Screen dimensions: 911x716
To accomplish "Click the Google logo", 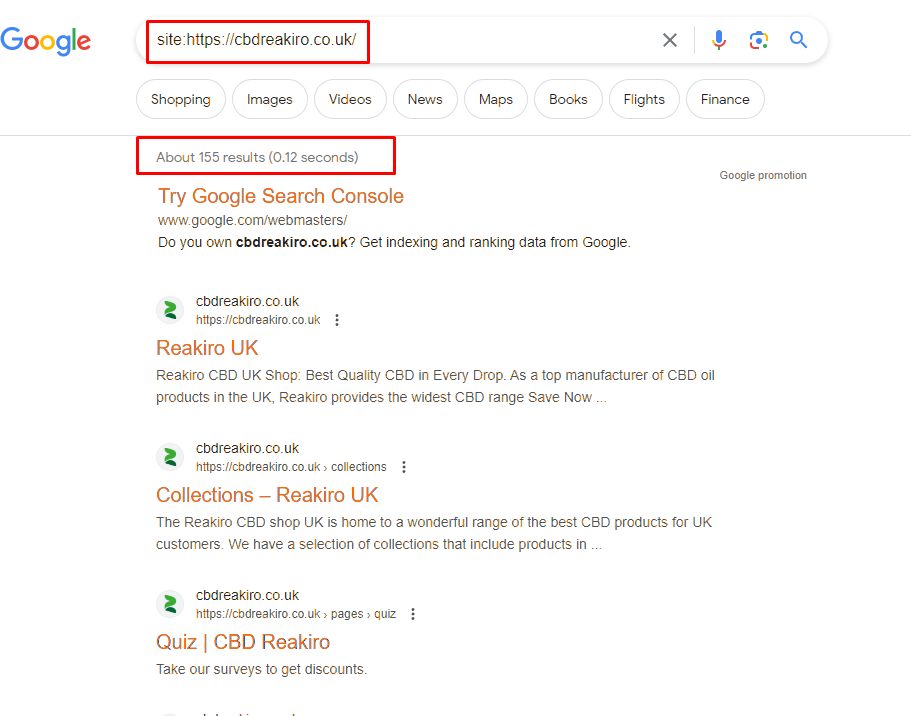I will [45, 41].
